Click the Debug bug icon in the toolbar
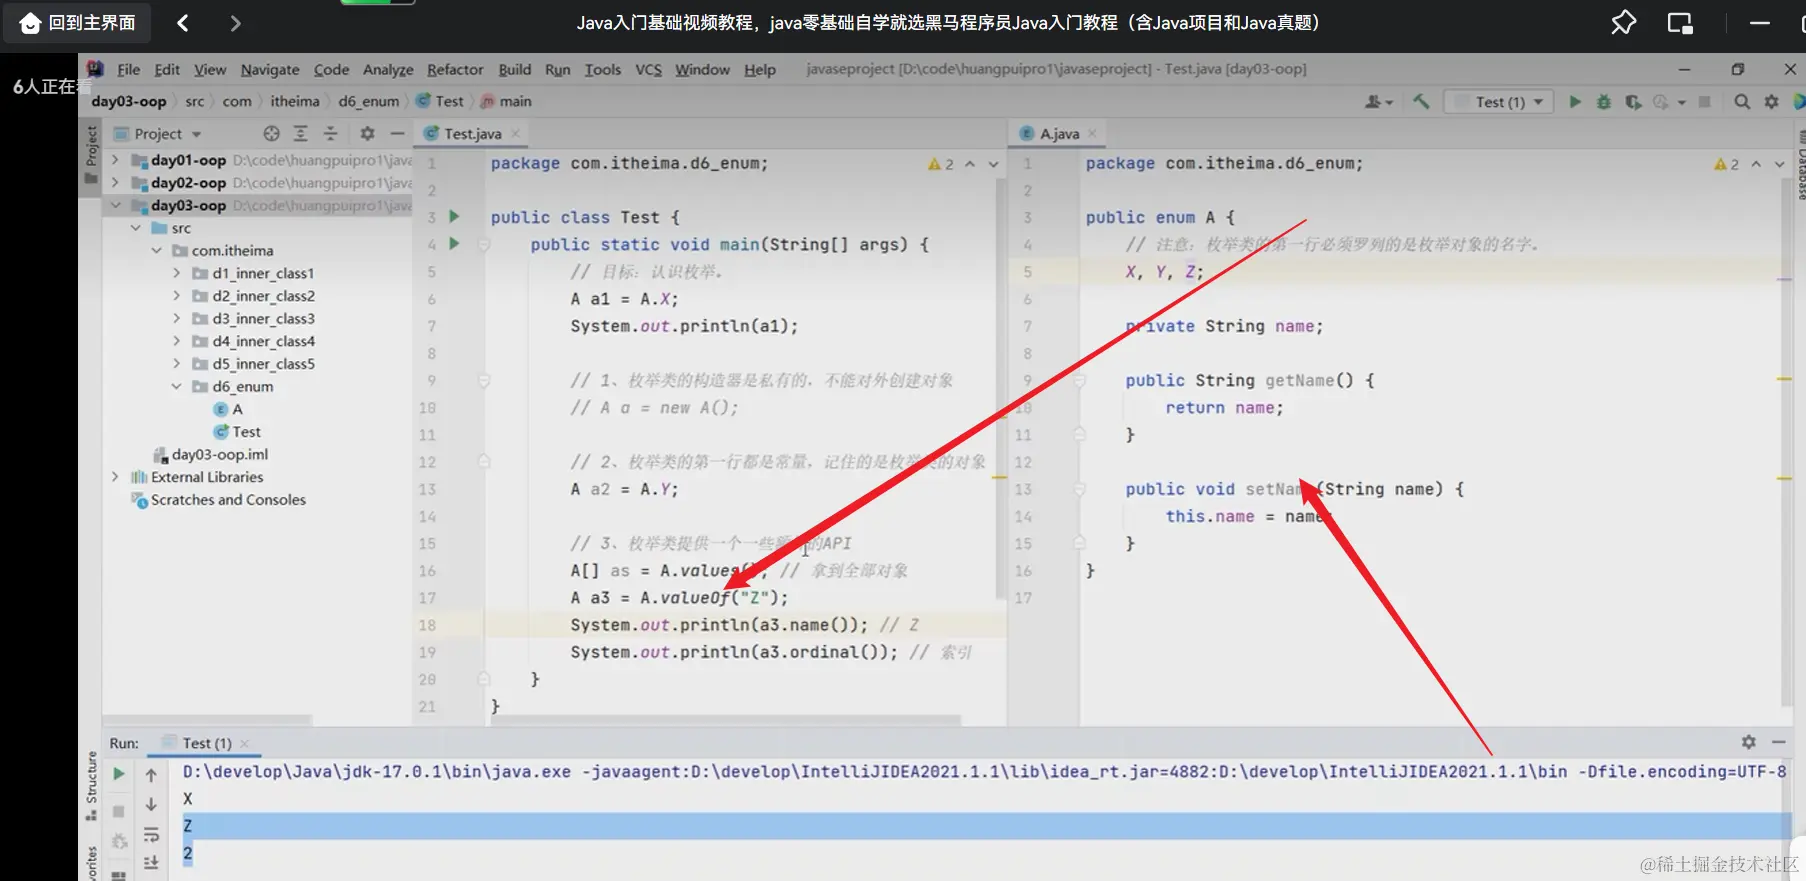The height and width of the screenshot is (881, 1806). point(1604,101)
